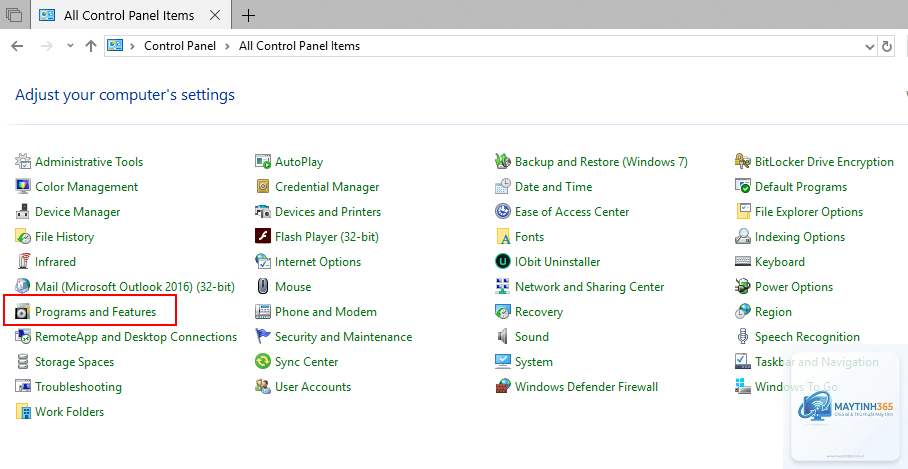Screen dimensions: 908x469
Task: Open the Flash Player icon
Action: pos(263,236)
